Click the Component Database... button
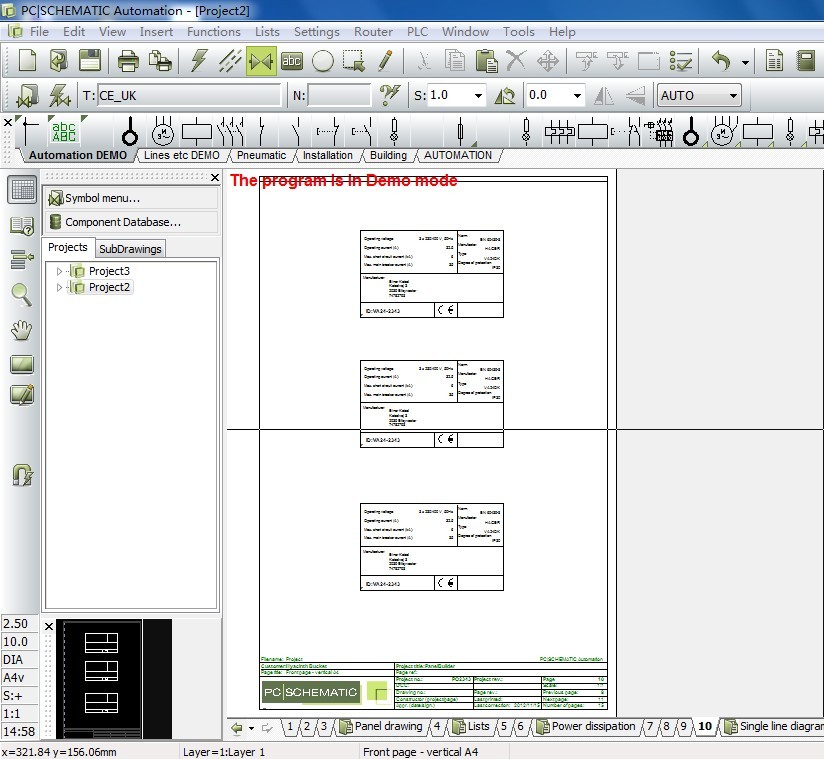 point(130,222)
